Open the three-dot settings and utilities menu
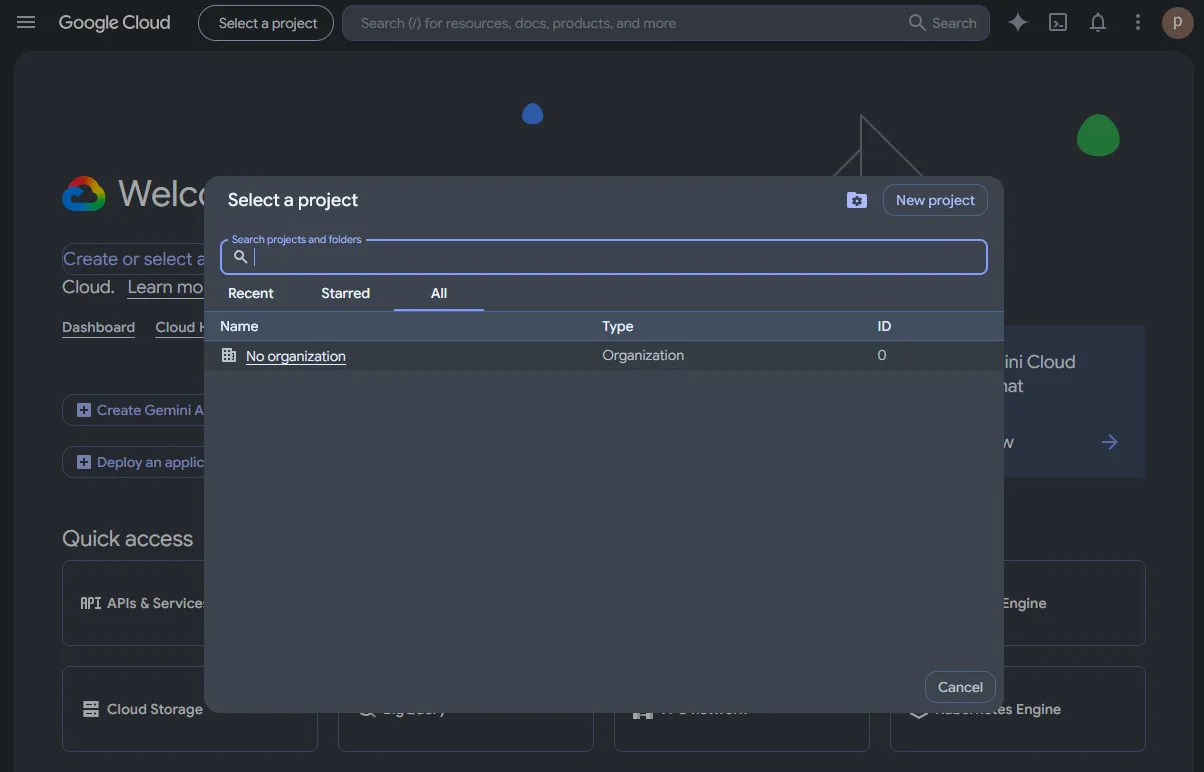Screen dimensions: 1204x772 1138,22
